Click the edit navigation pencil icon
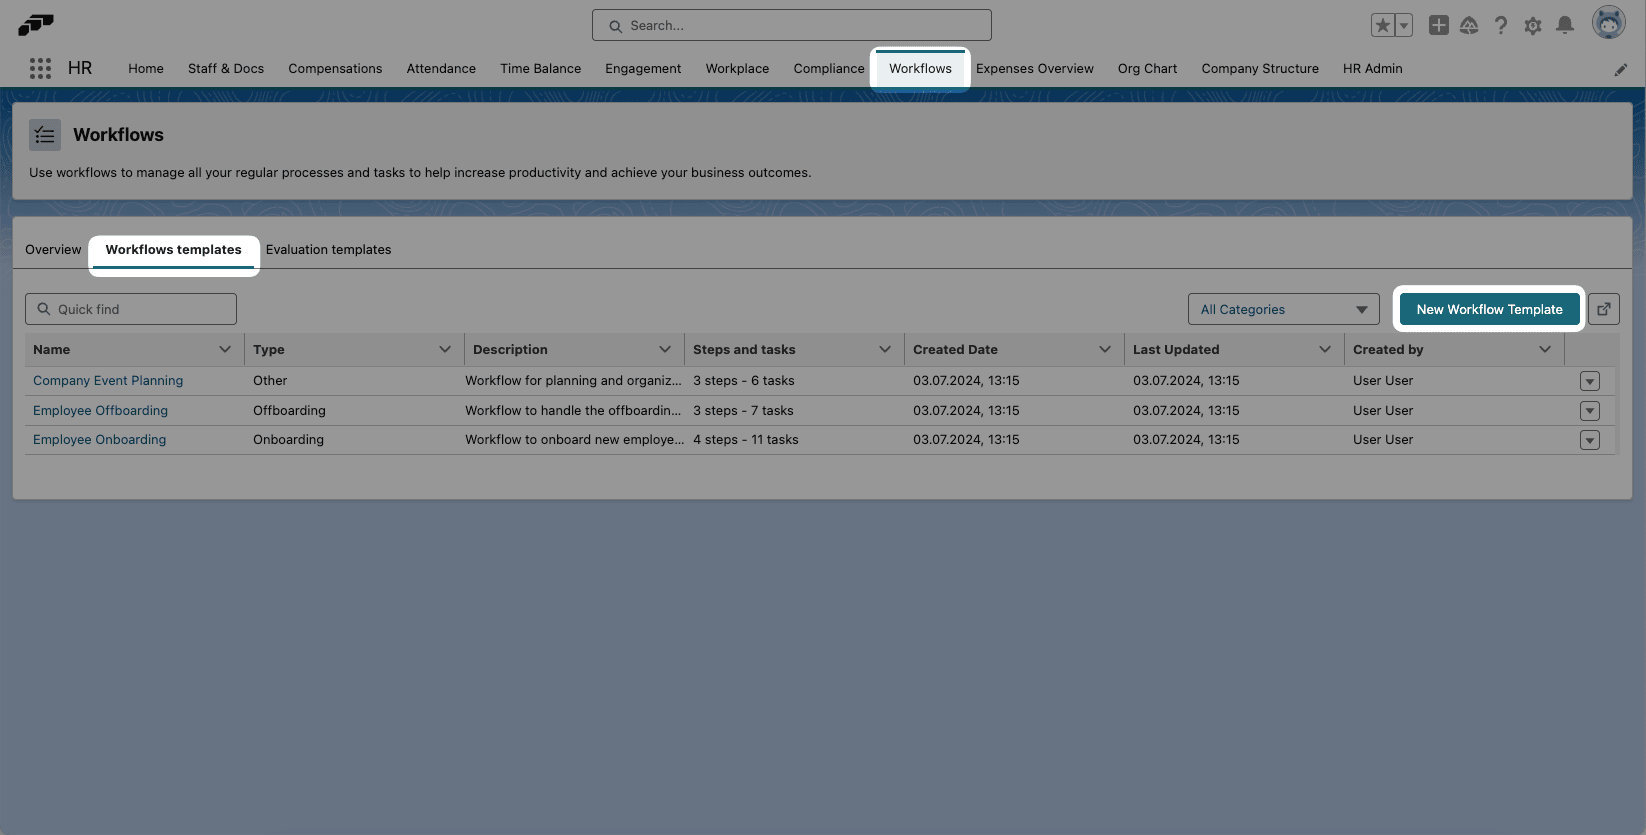This screenshot has height=835, width=1646. [x=1621, y=69]
